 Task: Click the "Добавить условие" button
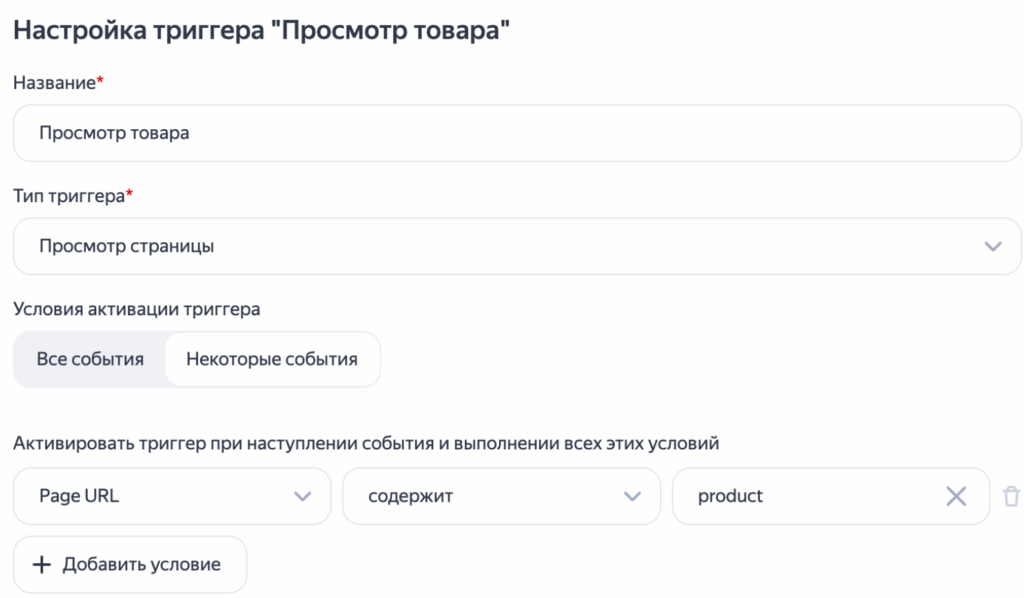pos(129,564)
